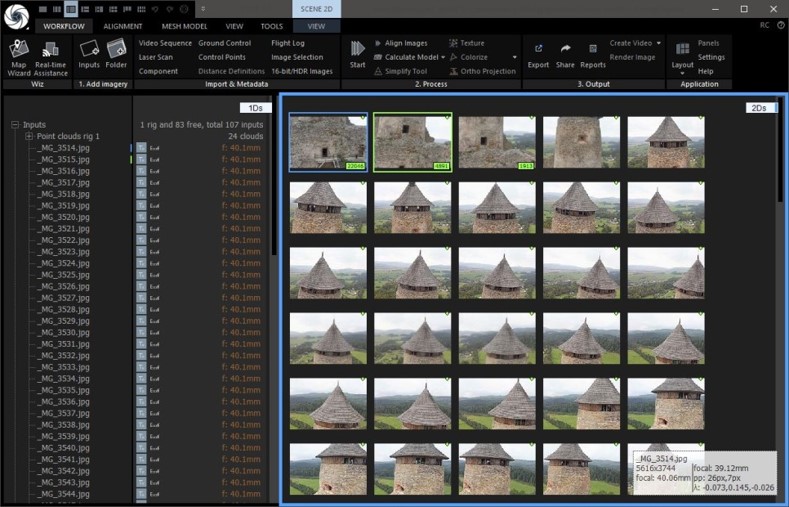Expand the Calculate Model dropdown
This screenshot has width=789, height=507.
[443, 58]
